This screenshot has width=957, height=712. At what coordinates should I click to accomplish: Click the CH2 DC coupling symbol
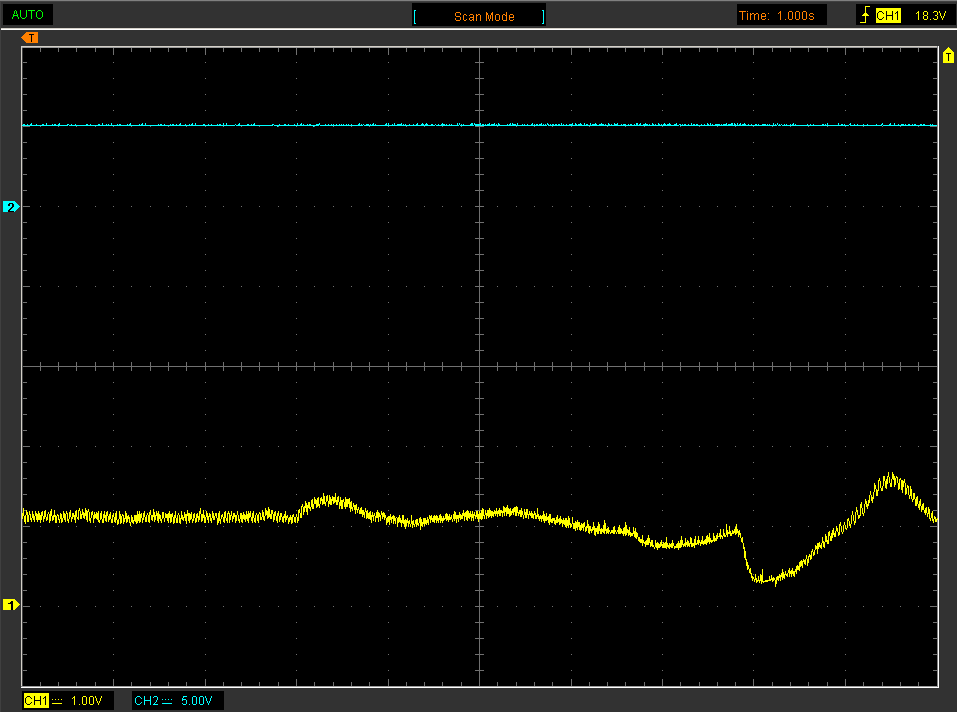tap(167, 701)
